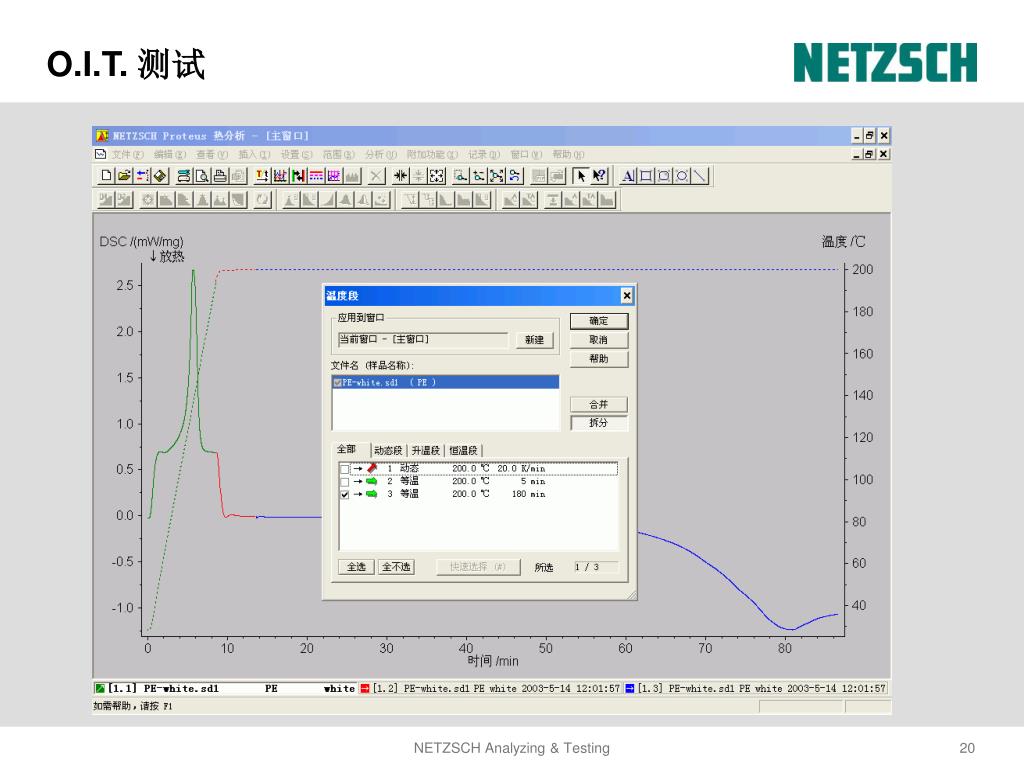Open the 插入 menu
Screen dimensions: 1024x768
tap(254, 154)
